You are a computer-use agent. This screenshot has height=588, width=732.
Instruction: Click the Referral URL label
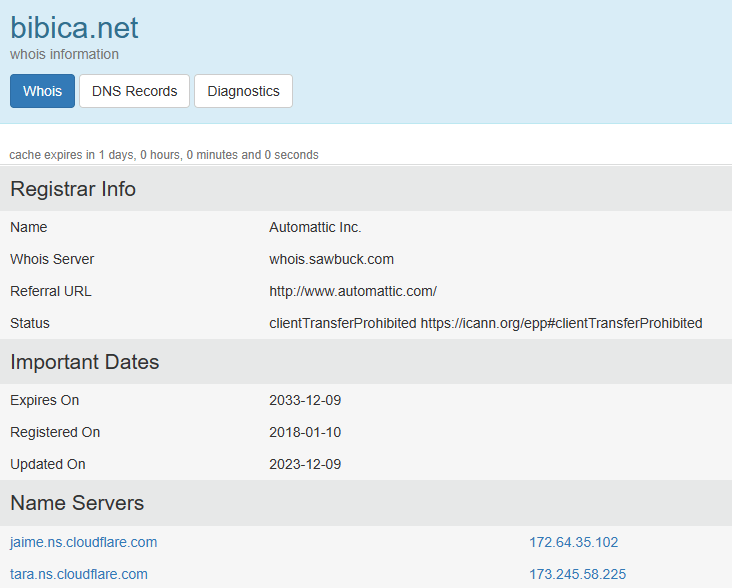coord(51,291)
